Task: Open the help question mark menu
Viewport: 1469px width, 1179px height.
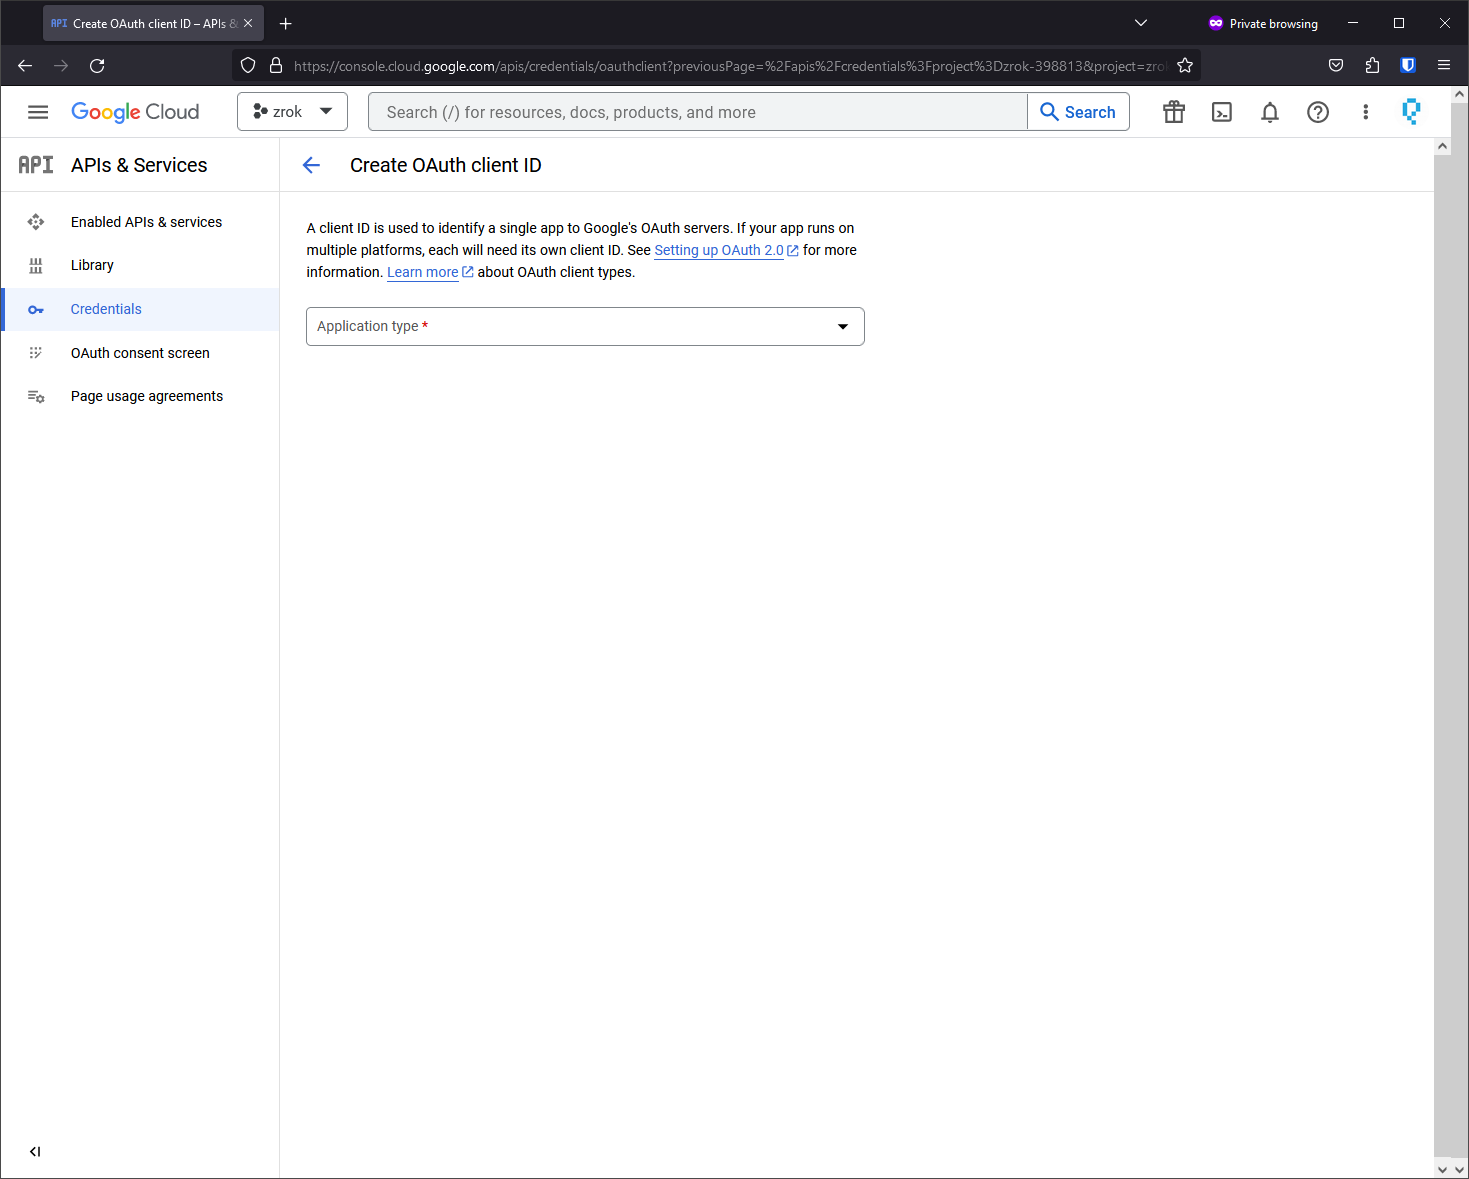Action: (1317, 112)
